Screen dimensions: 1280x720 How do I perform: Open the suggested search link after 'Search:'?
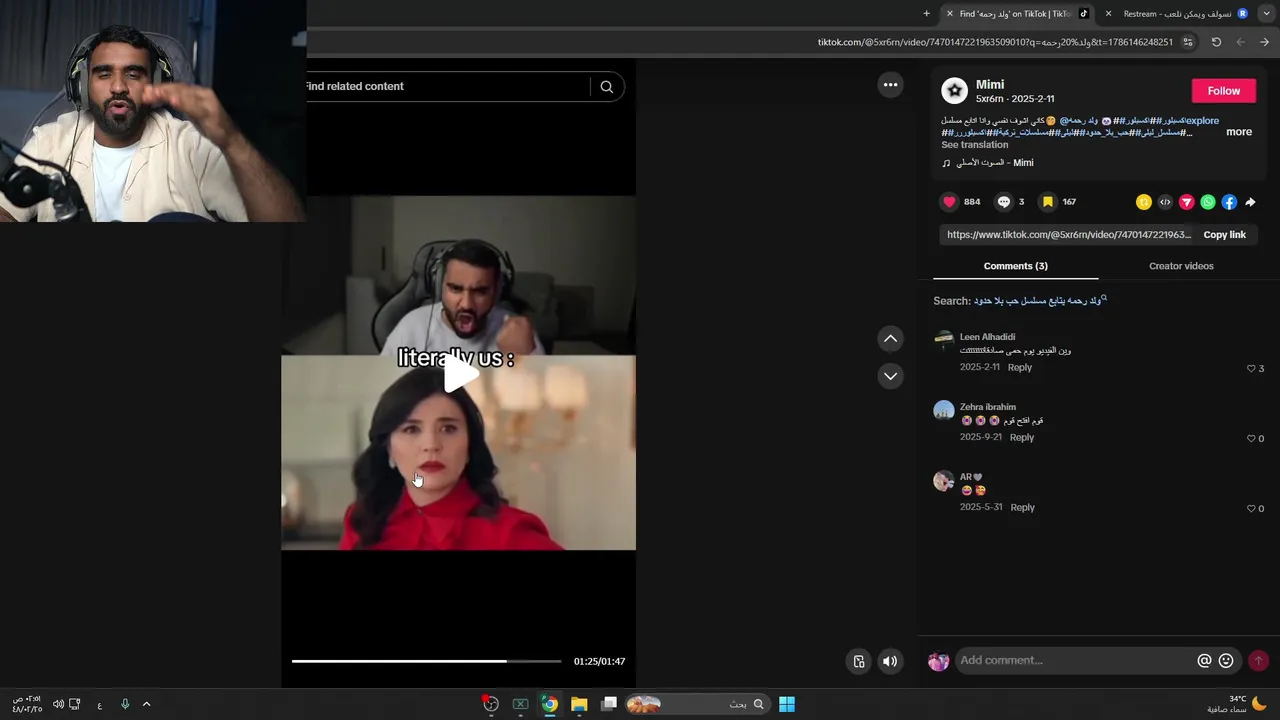1040,301
